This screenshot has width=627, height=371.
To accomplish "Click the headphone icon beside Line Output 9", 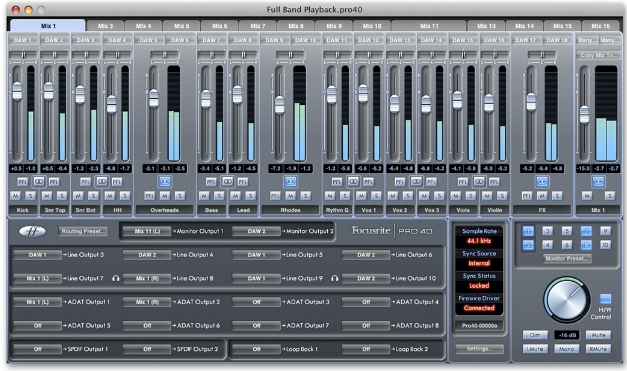I will pos(335,278).
